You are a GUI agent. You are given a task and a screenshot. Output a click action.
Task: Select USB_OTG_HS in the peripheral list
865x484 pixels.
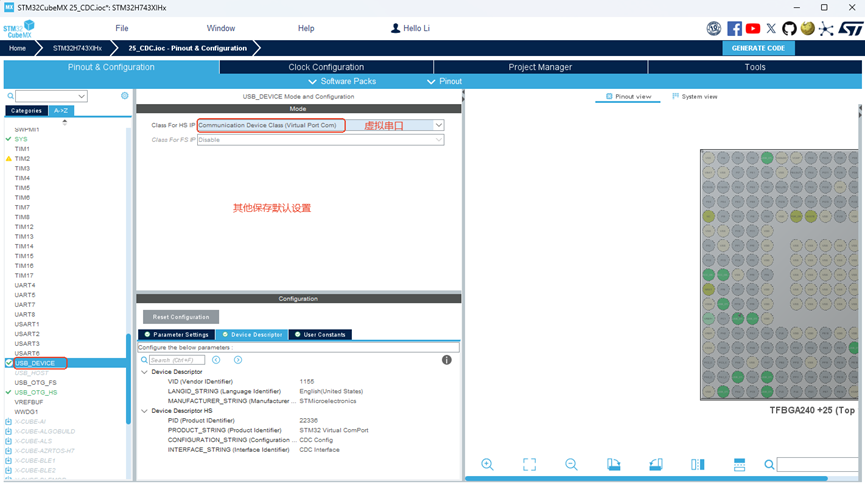coord(36,392)
